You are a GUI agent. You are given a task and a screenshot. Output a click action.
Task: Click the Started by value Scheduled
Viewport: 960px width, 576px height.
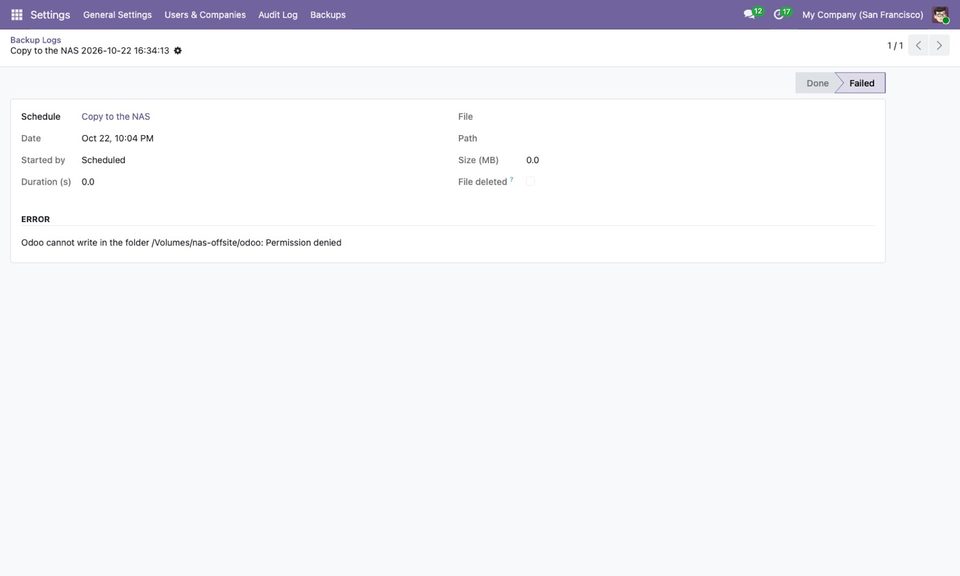click(103, 160)
